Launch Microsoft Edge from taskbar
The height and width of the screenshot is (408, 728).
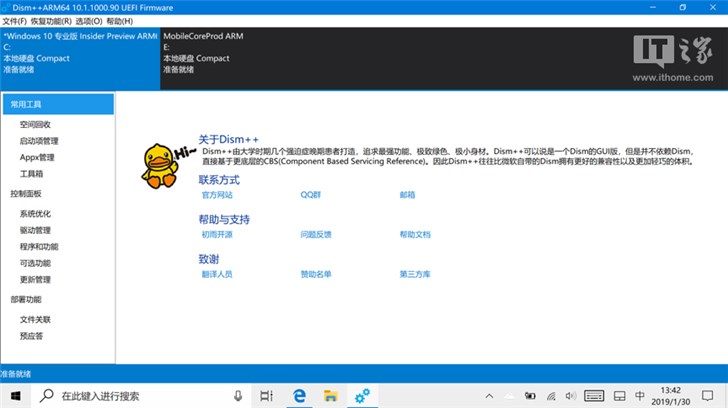(x=299, y=396)
